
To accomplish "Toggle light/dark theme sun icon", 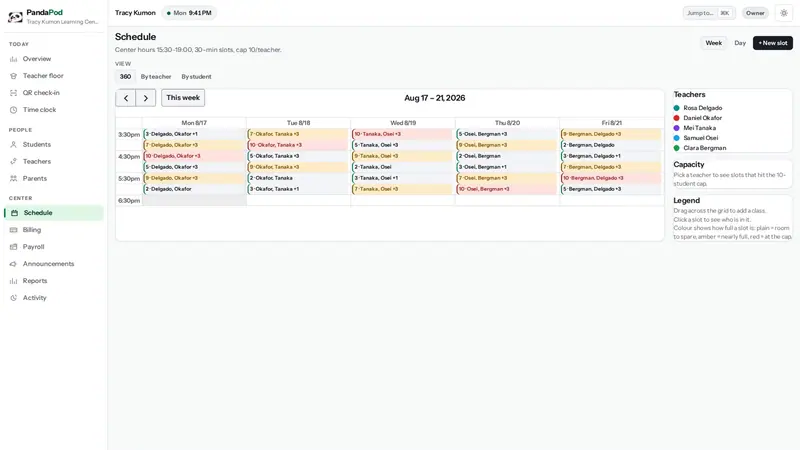I will [784, 13].
